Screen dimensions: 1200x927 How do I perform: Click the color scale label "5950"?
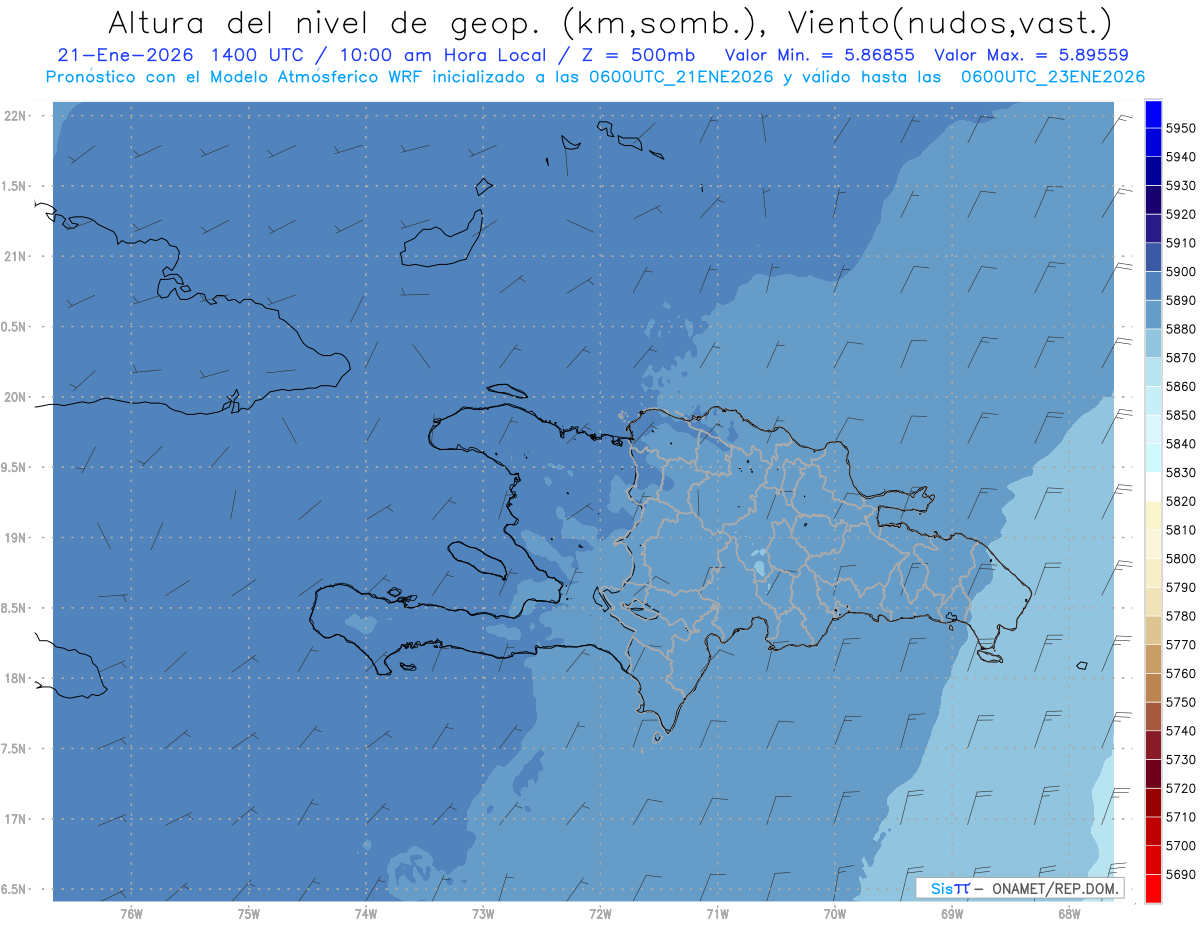(1180, 128)
